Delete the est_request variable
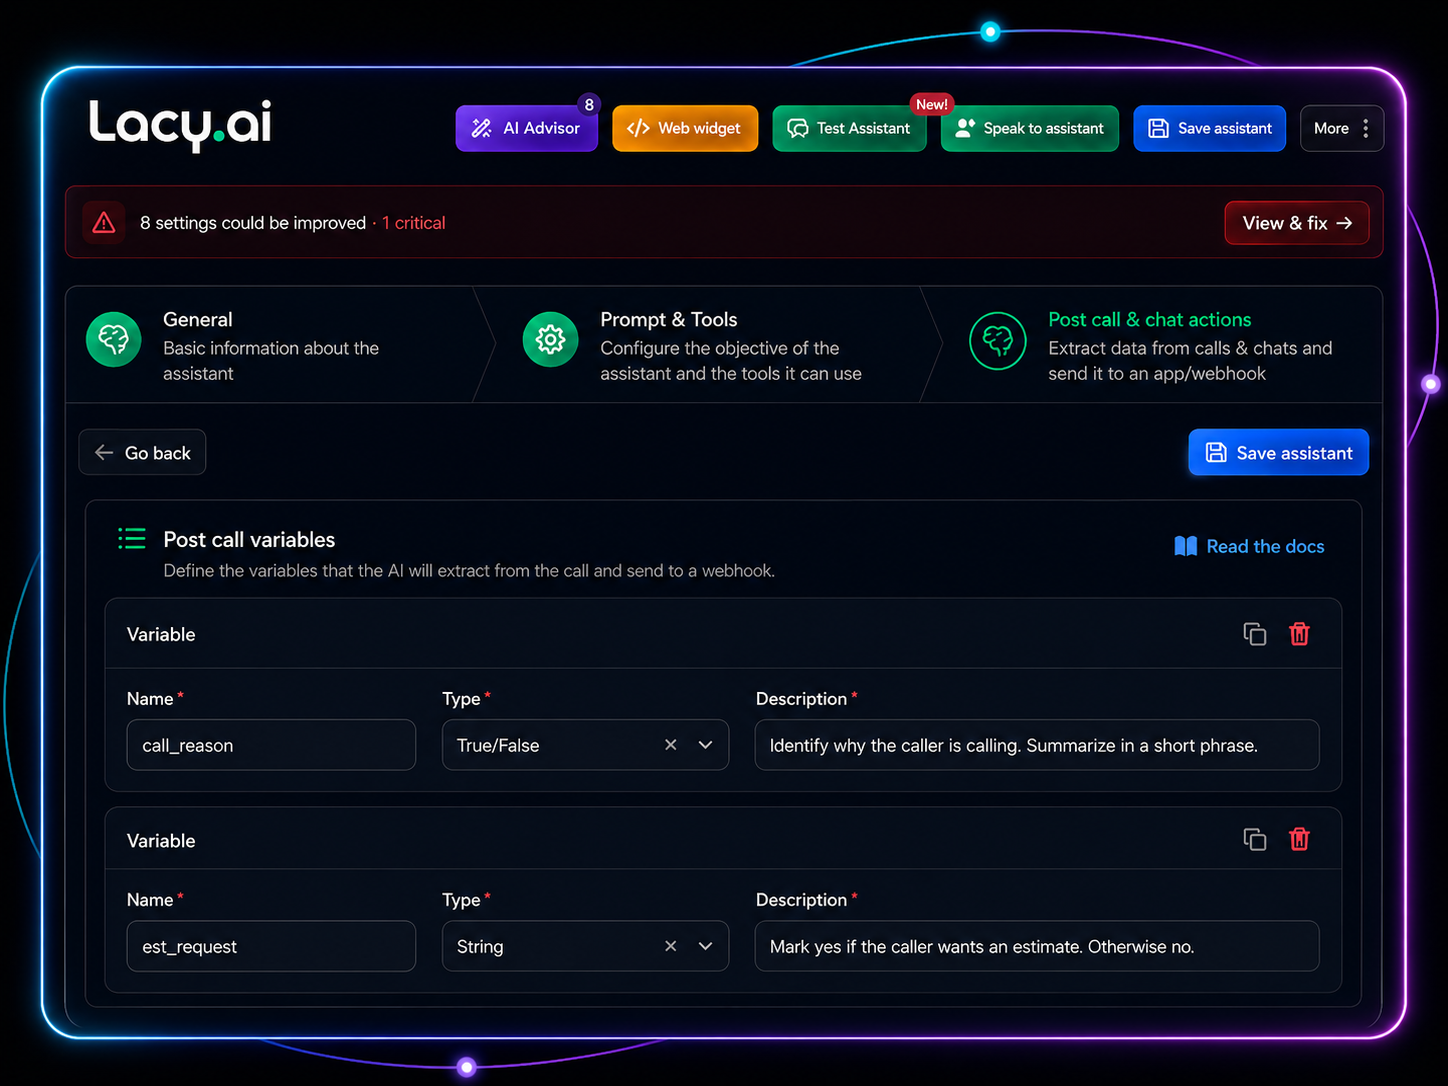Image resolution: width=1448 pixels, height=1086 pixels. coord(1299,839)
